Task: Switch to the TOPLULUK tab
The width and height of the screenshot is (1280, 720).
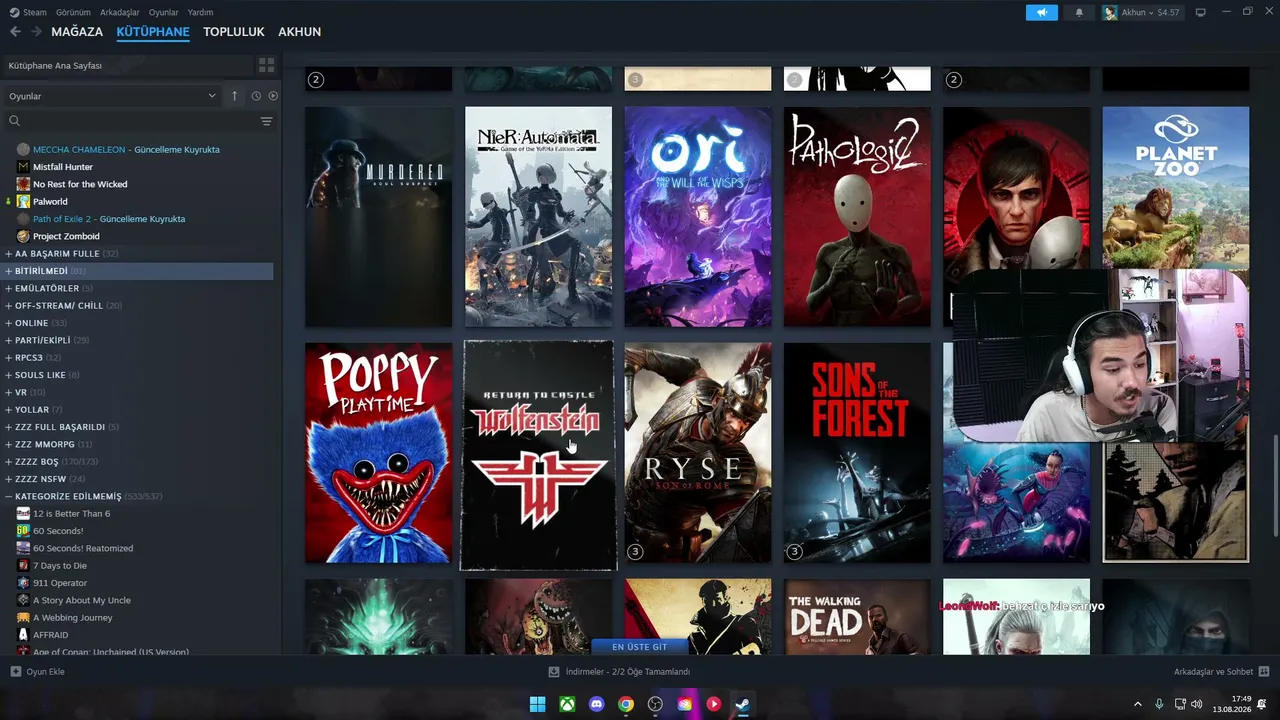Action: (x=234, y=32)
